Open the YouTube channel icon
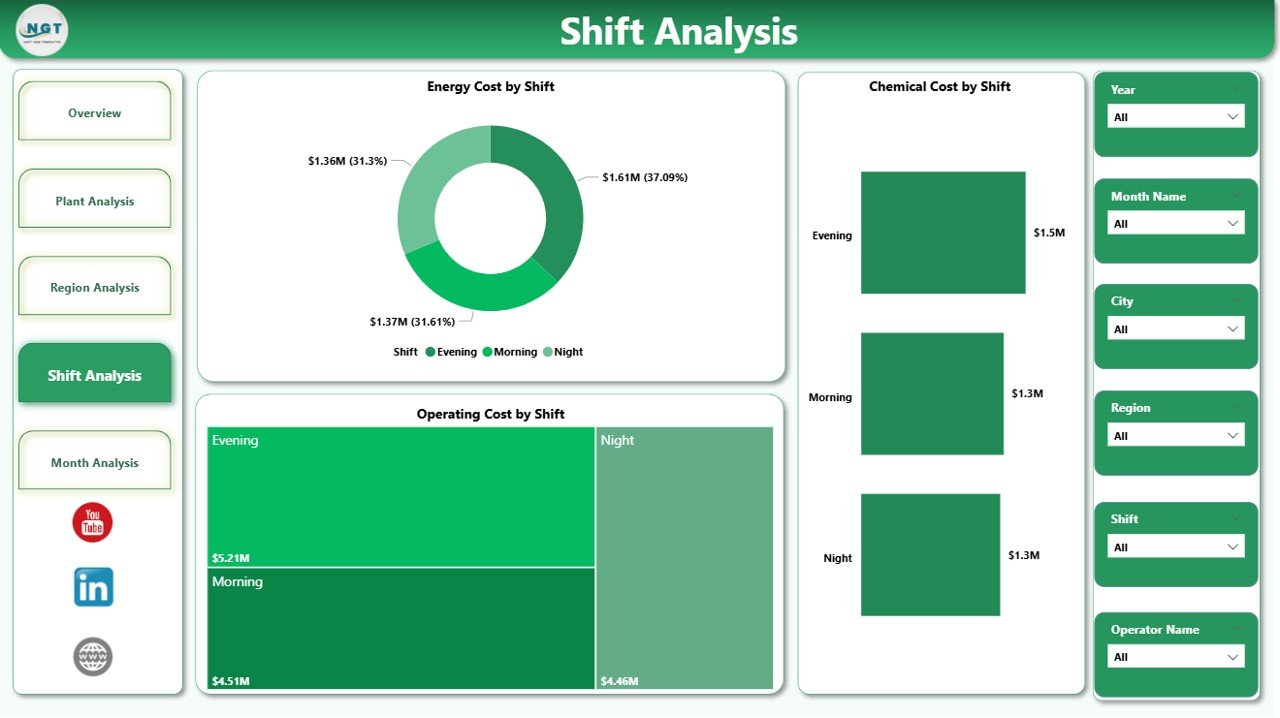Viewport: 1280px width, 718px height. click(92, 521)
